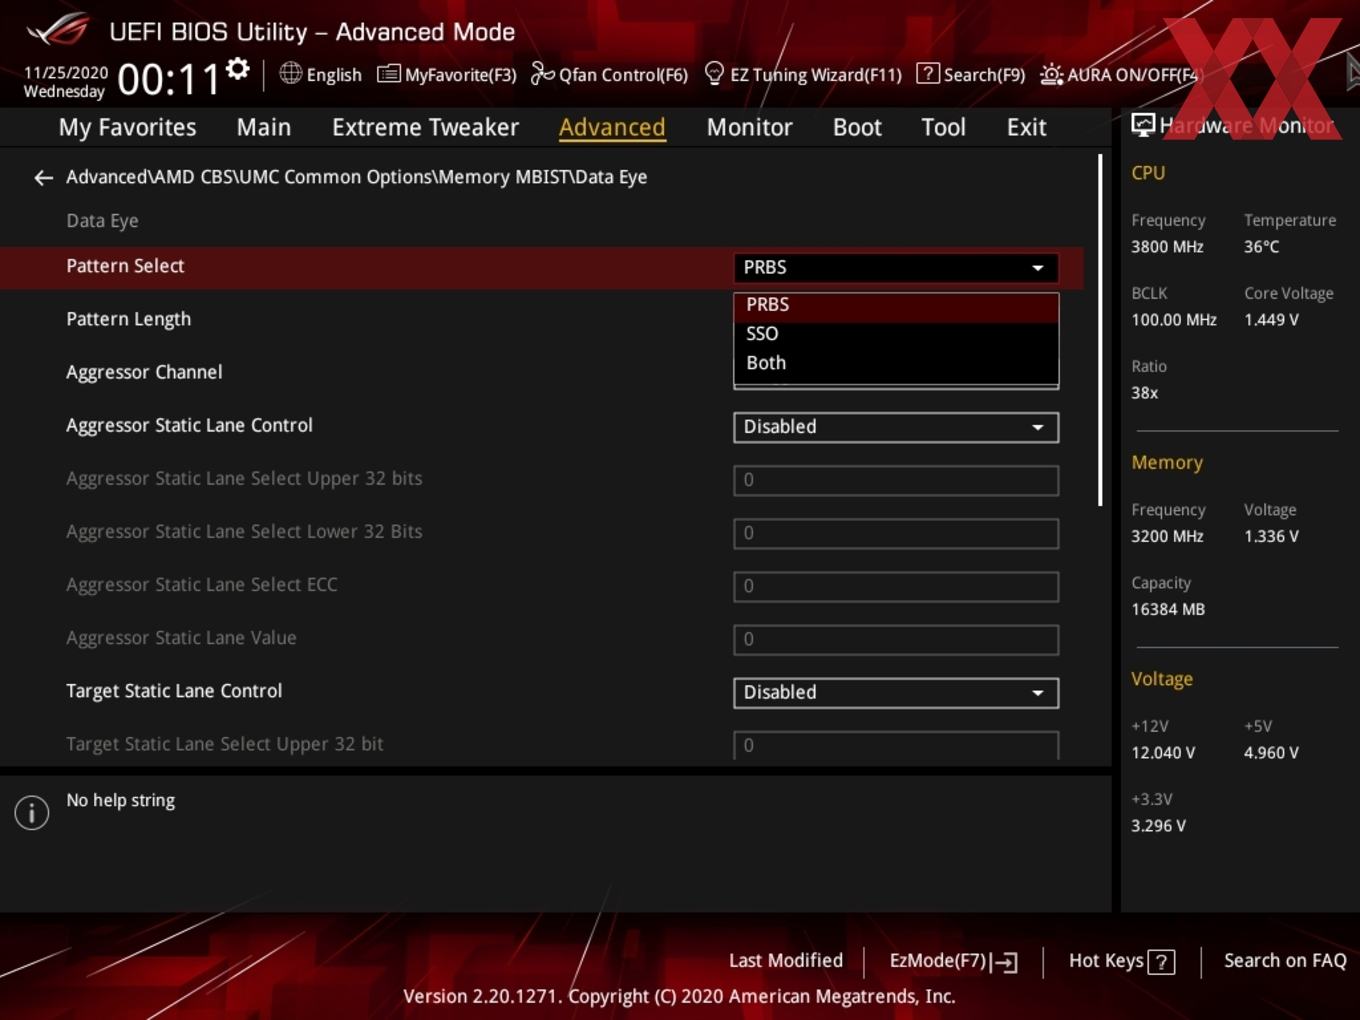Image resolution: width=1360 pixels, height=1020 pixels.
Task: Click the ROG logo in header
Action: pyautogui.click(x=58, y=30)
